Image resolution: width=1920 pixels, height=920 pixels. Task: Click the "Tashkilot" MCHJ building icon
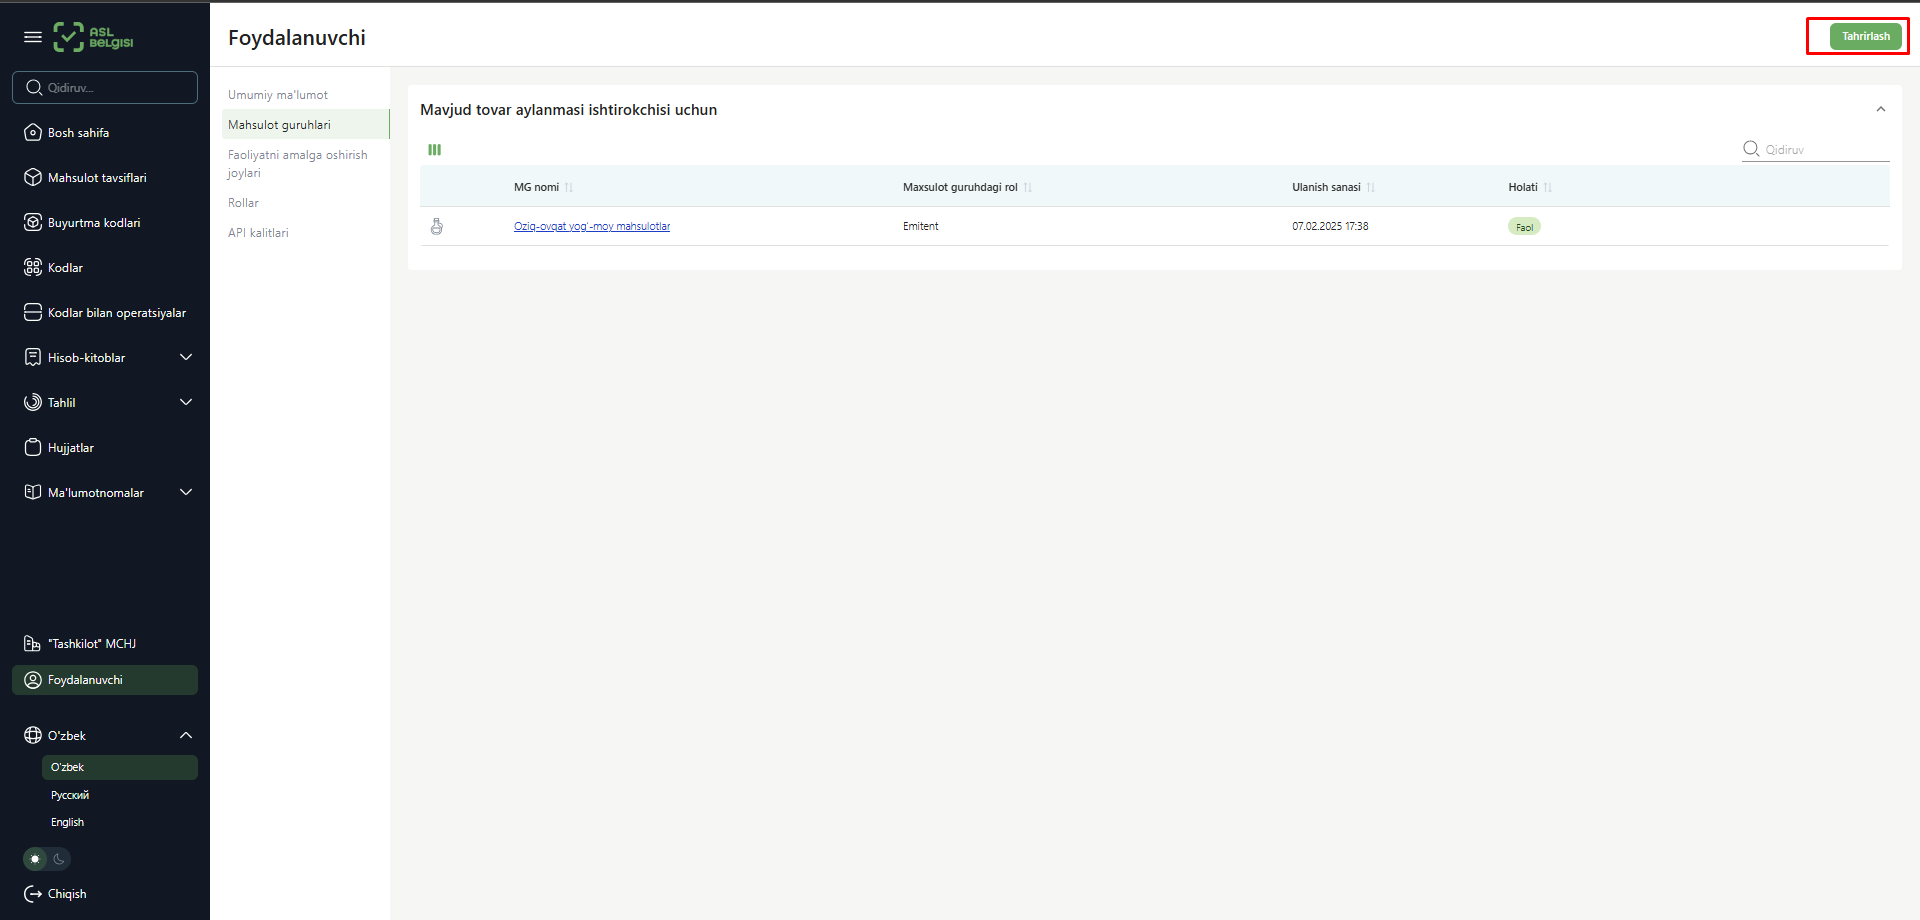coord(33,643)
